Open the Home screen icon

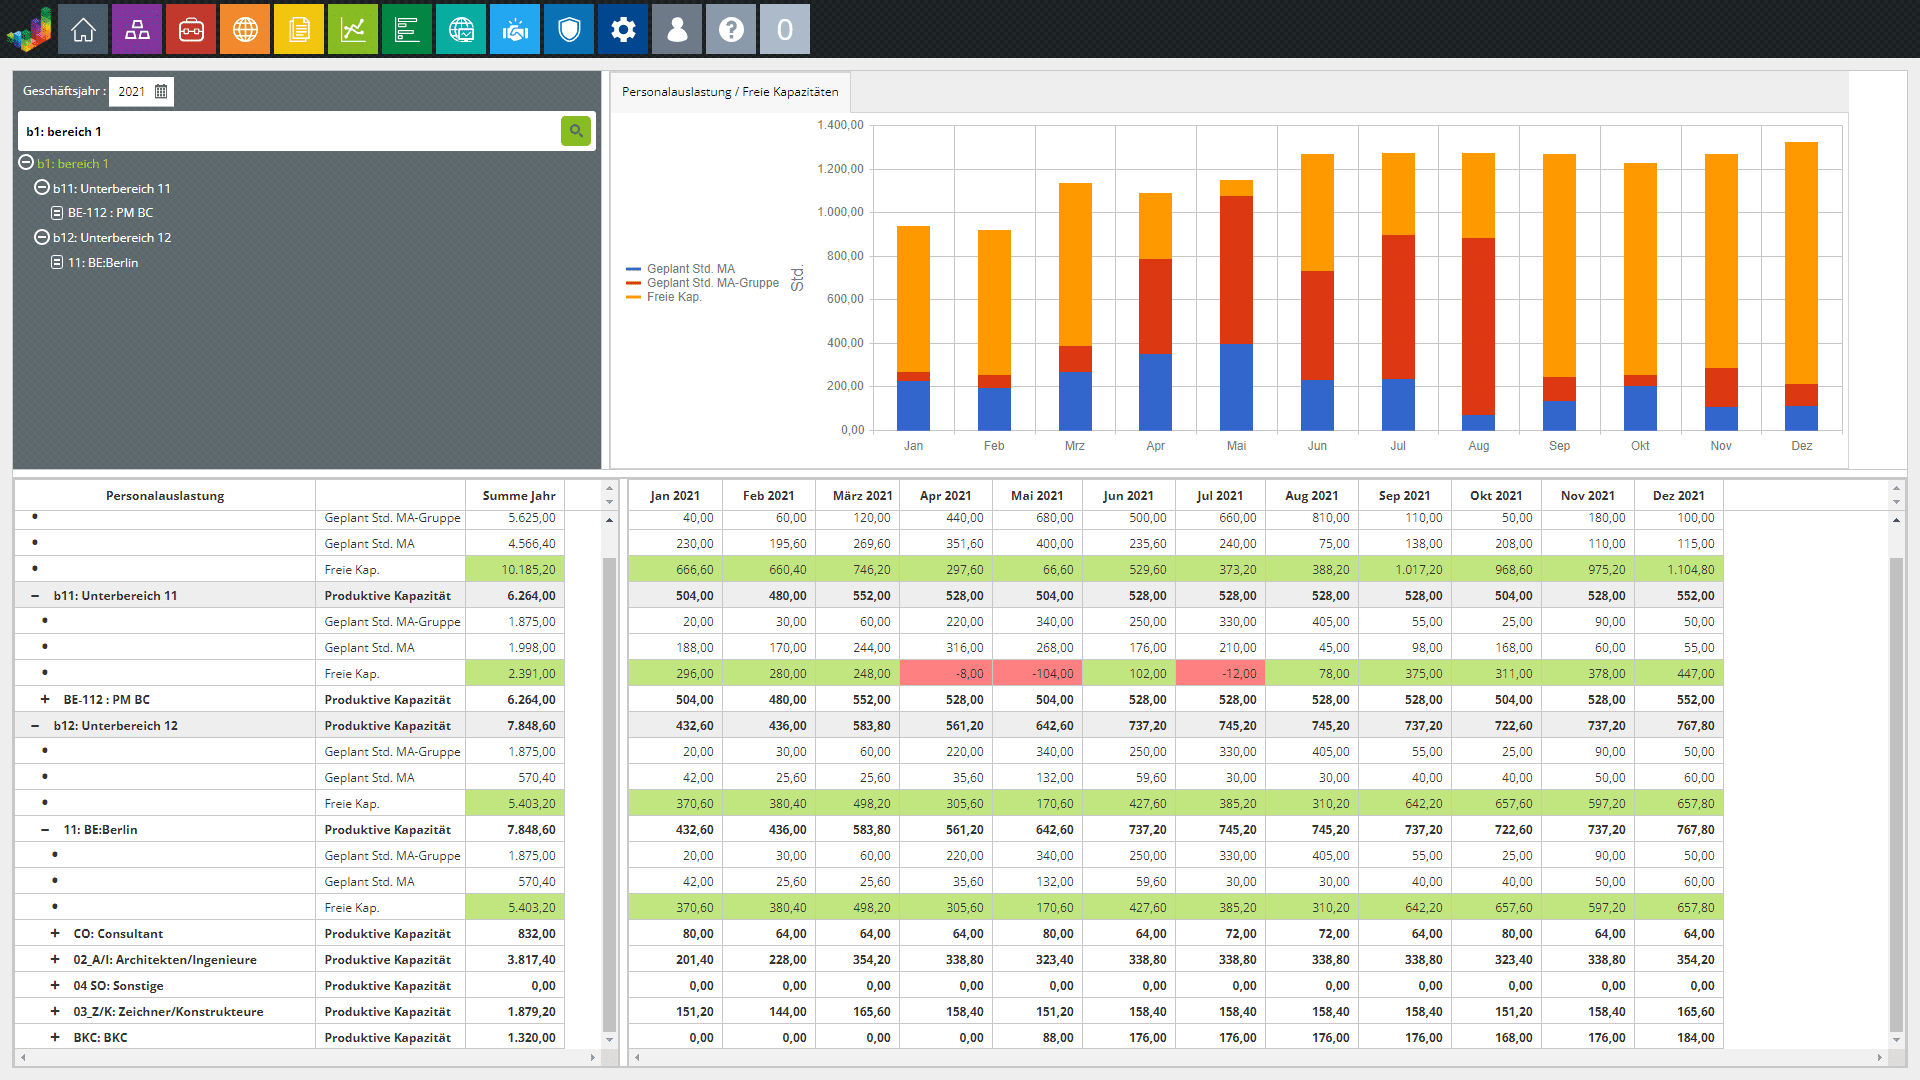coord(83,29)
